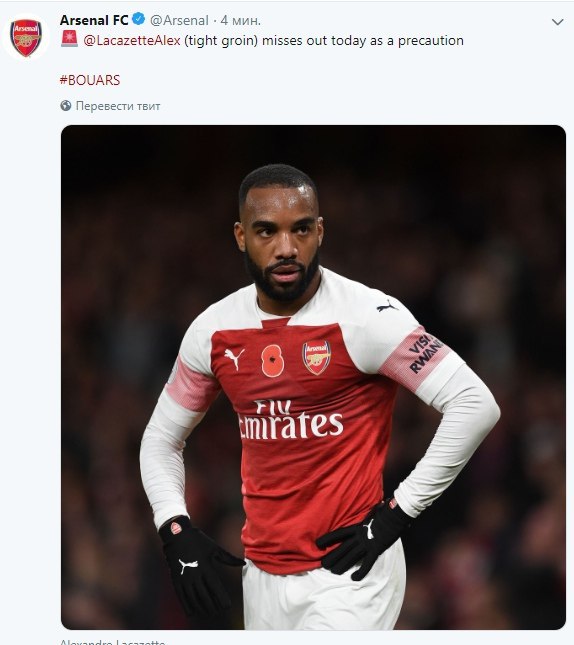Click the Visit Rwanda sleeve patch

tap(425, 353)
